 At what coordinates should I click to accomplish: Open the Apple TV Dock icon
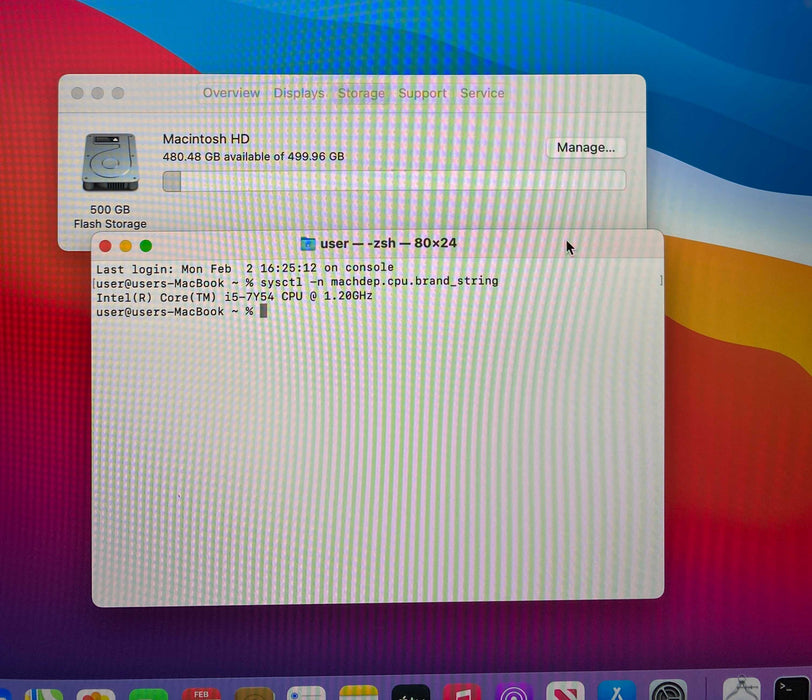[411, 692]
